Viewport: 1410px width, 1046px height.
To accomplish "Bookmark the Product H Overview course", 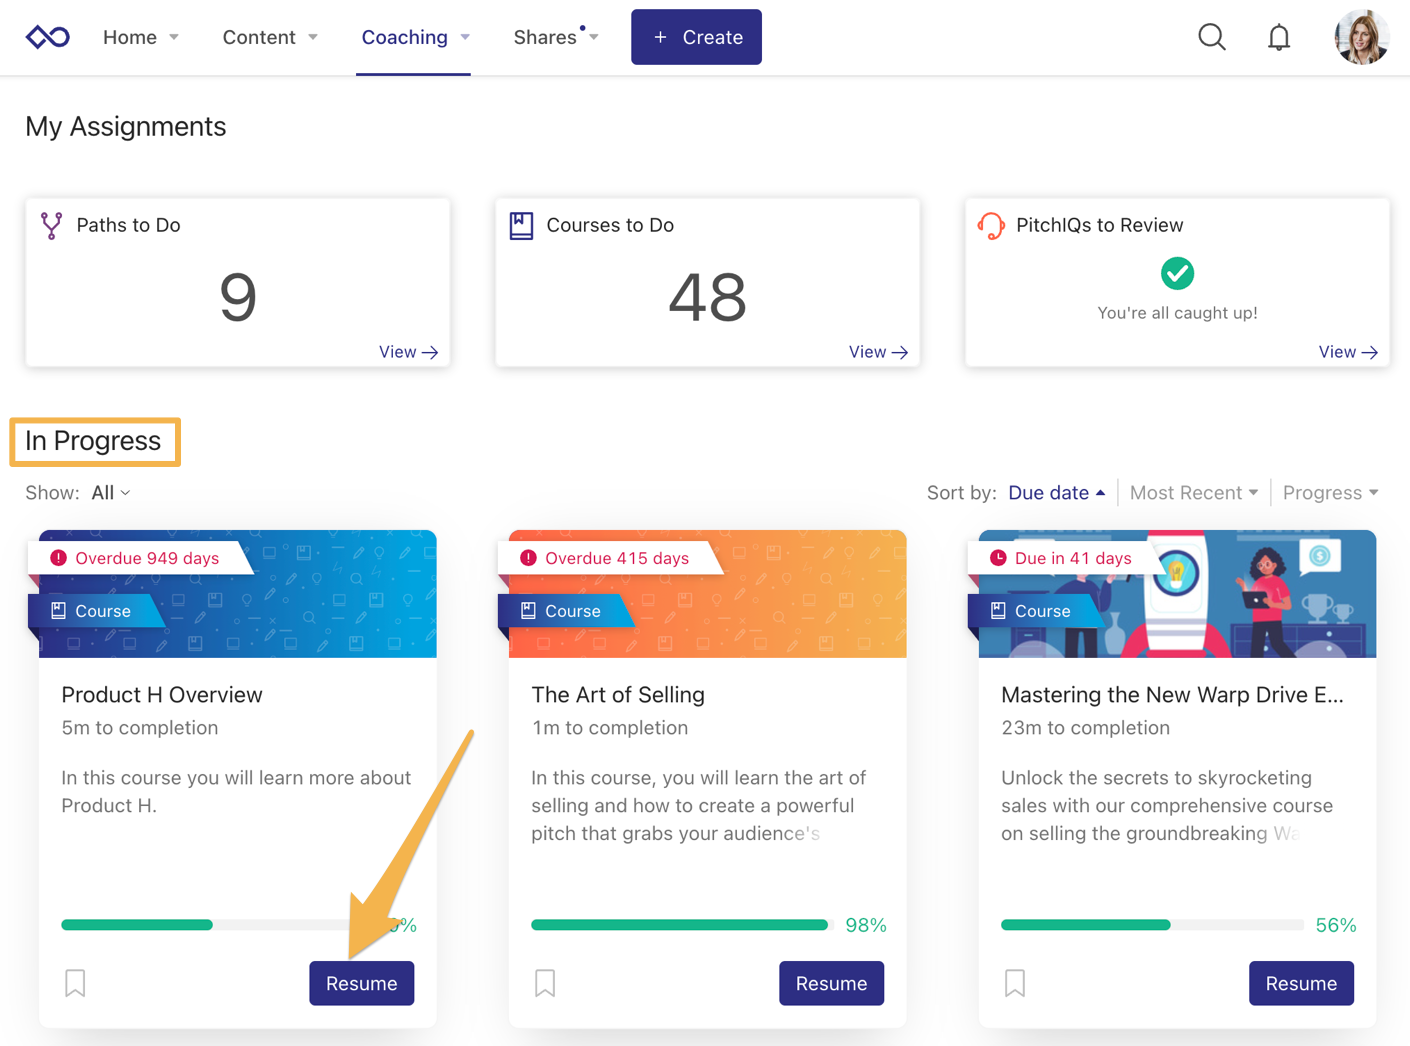I will pyautogui.click(x=75, y=983).
